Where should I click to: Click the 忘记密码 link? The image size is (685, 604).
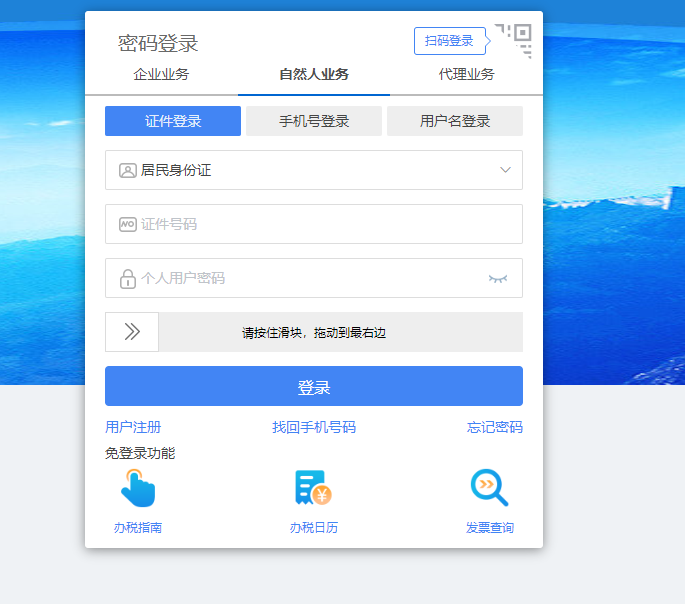(x=495, y=427)
